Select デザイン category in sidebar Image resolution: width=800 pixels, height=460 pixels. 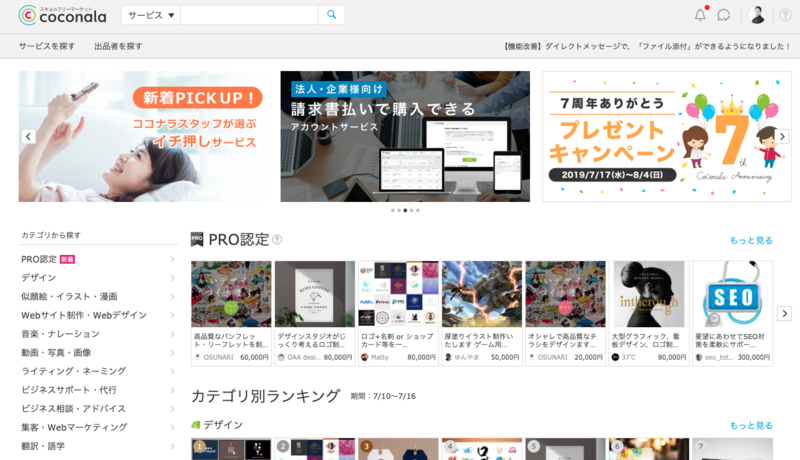click(x=97, y=278)
